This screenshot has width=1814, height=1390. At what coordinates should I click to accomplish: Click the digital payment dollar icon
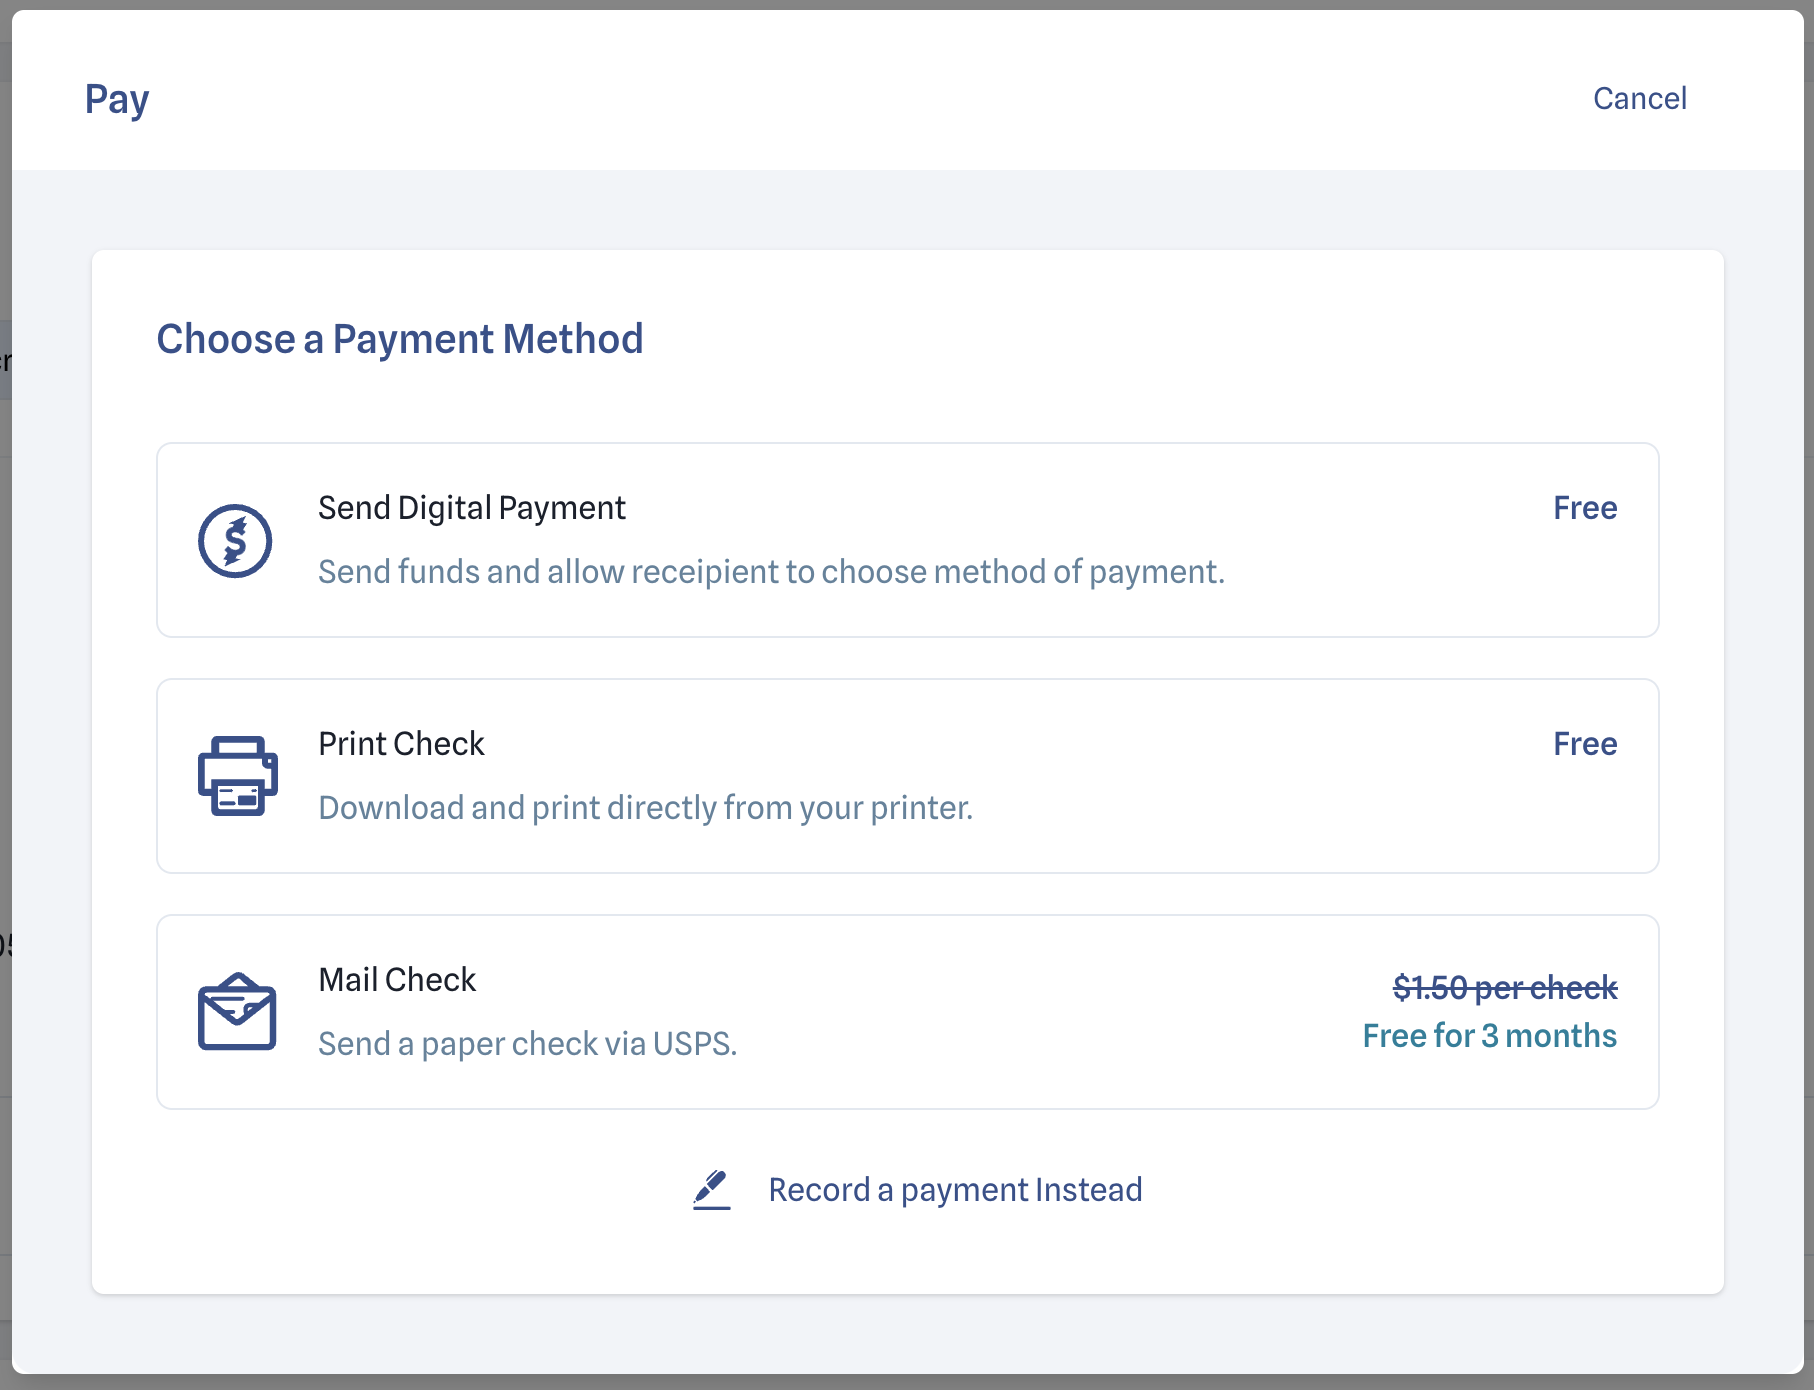[235, 541]
